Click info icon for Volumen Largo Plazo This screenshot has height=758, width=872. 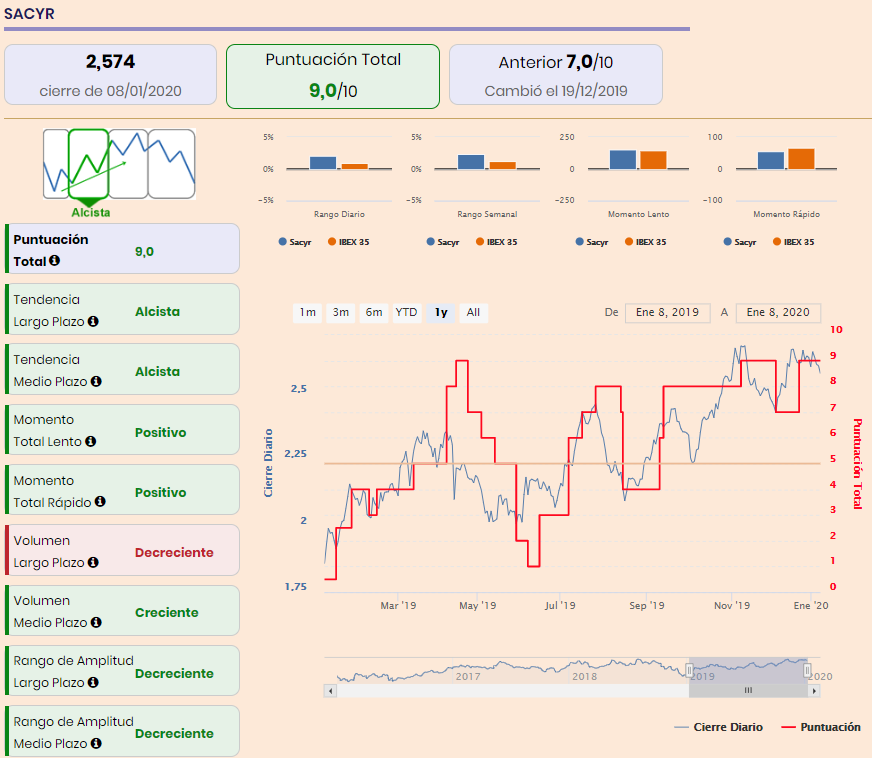pos(93,562)
